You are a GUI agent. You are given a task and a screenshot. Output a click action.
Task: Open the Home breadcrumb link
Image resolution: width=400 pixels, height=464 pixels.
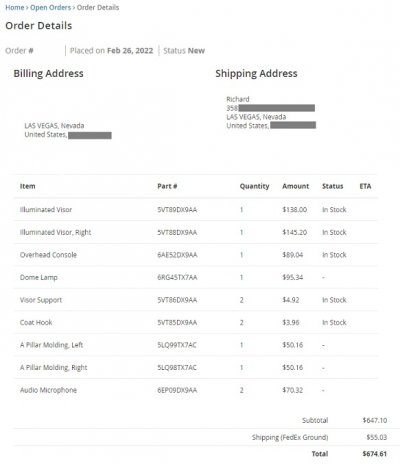pos(15,7)
